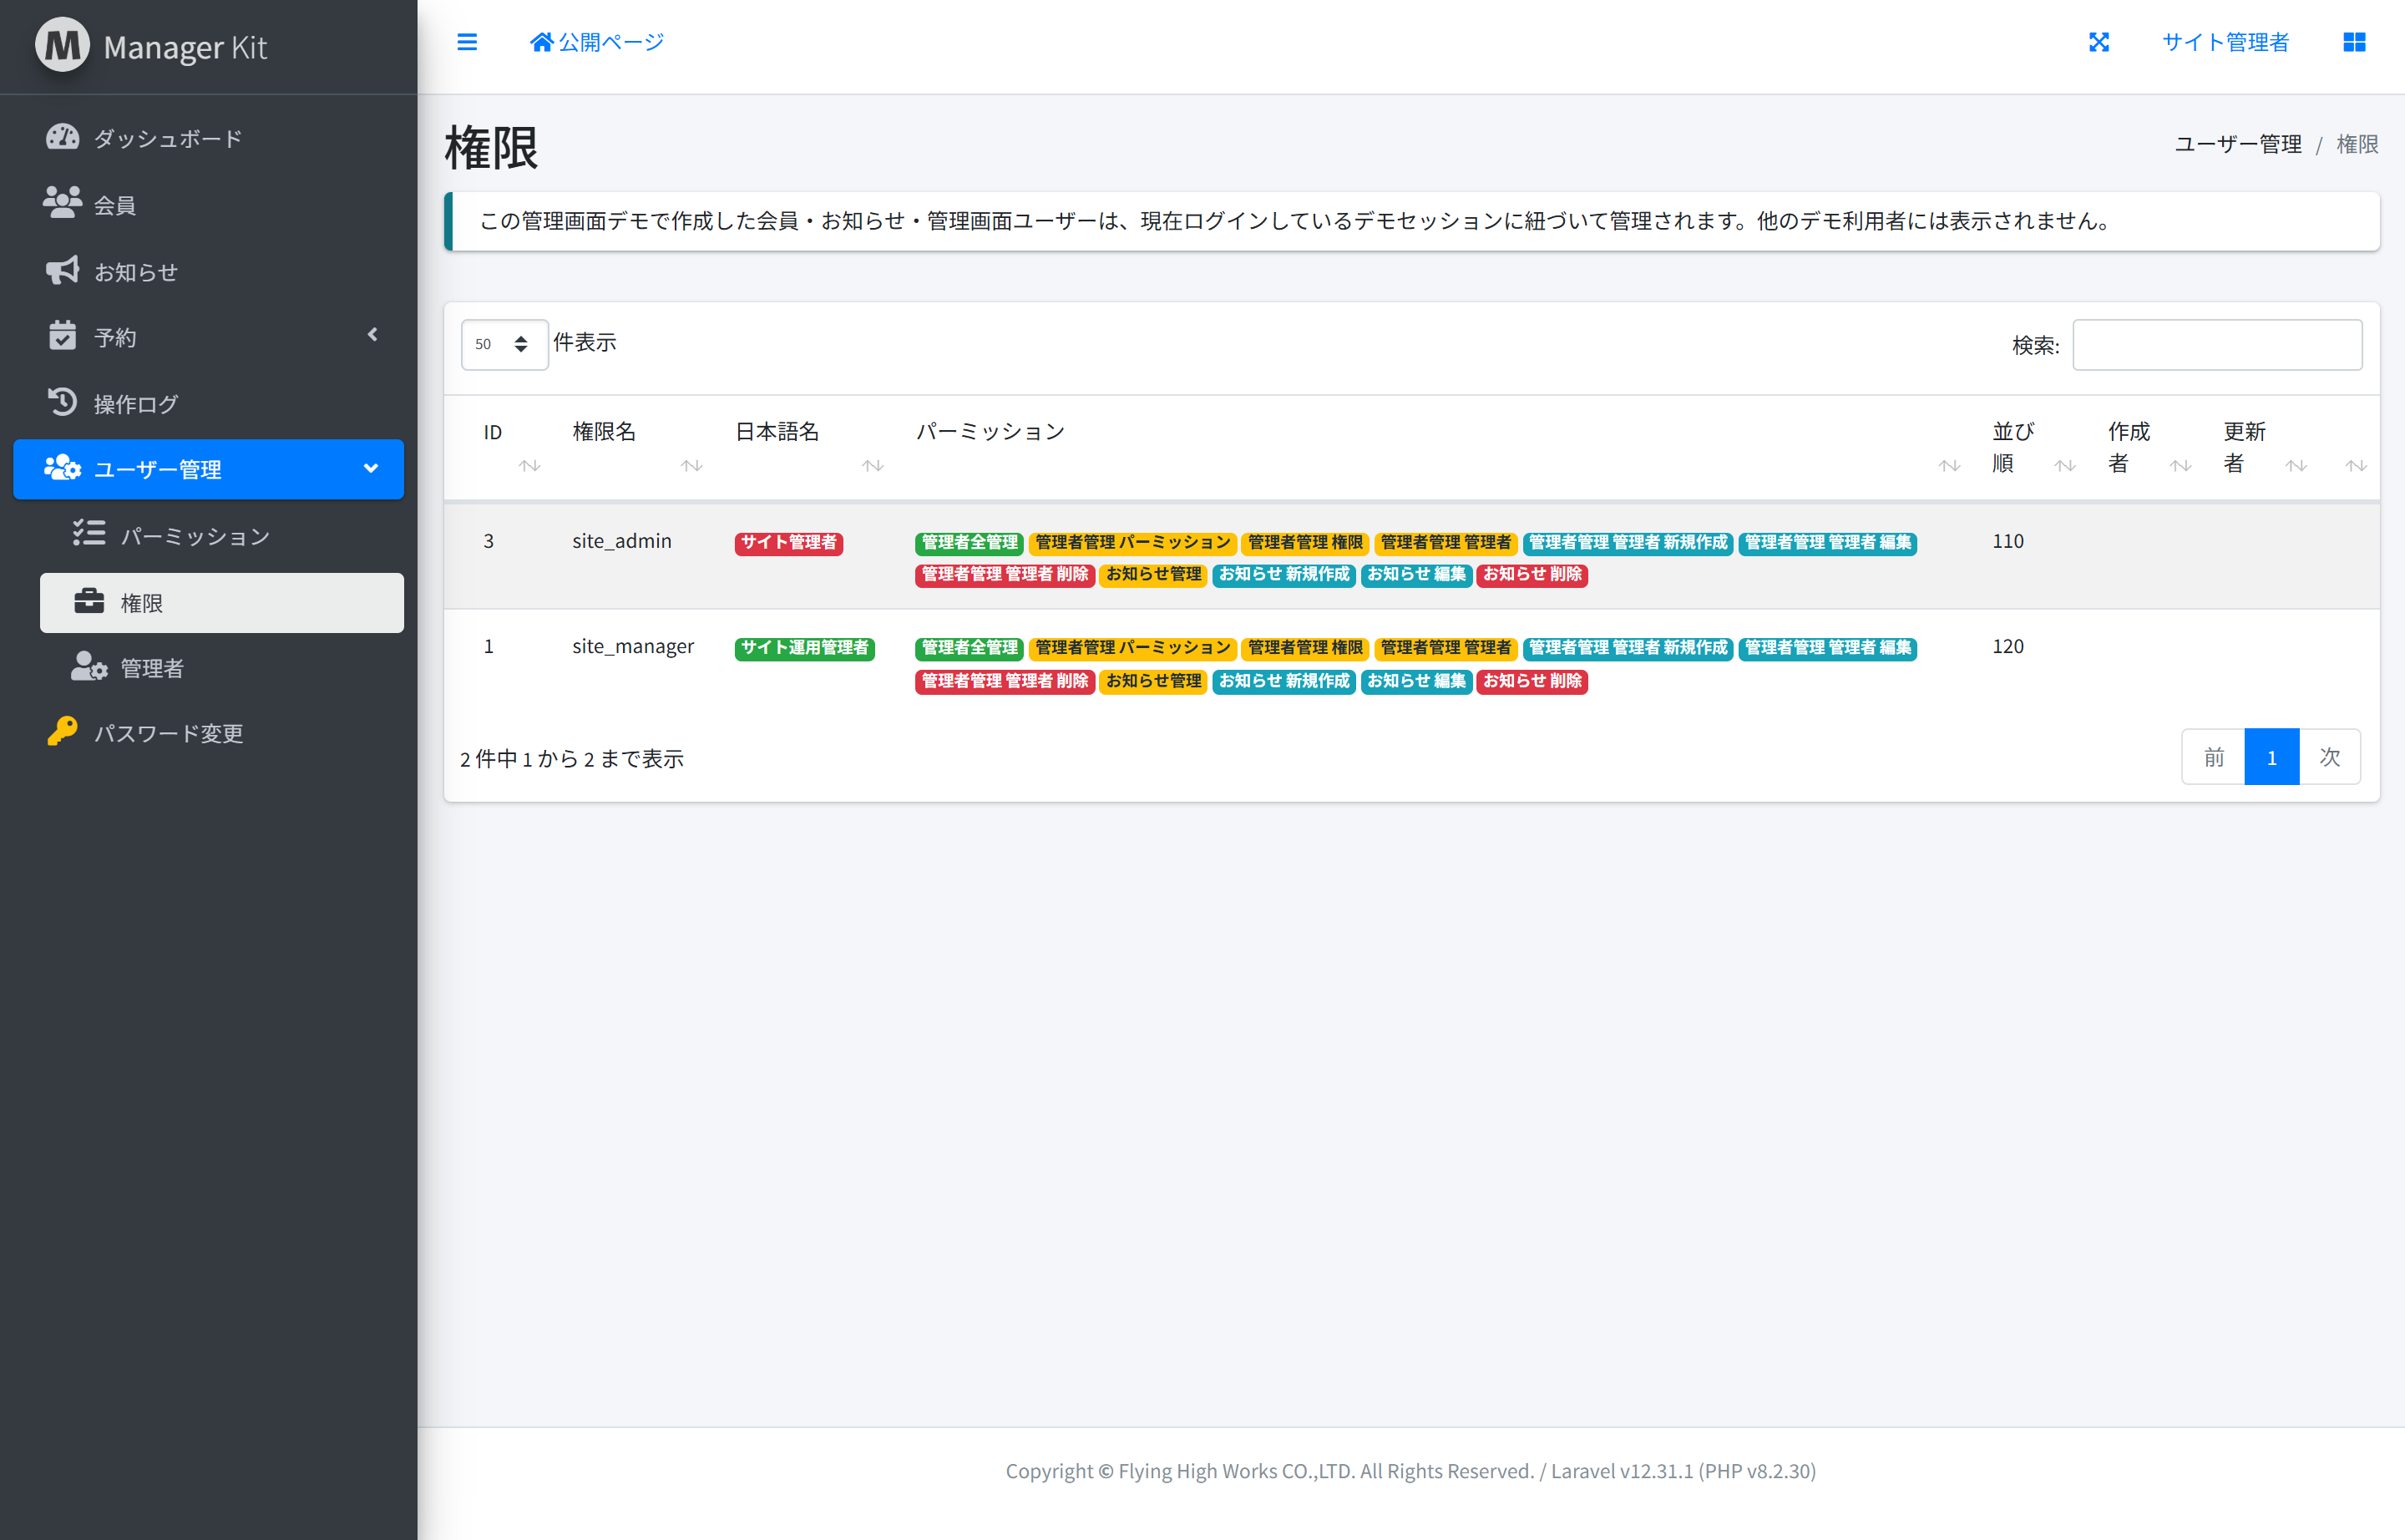Select パーミッション submenu item
This screenshot has width=2405, height=1540.
[221, 536]
